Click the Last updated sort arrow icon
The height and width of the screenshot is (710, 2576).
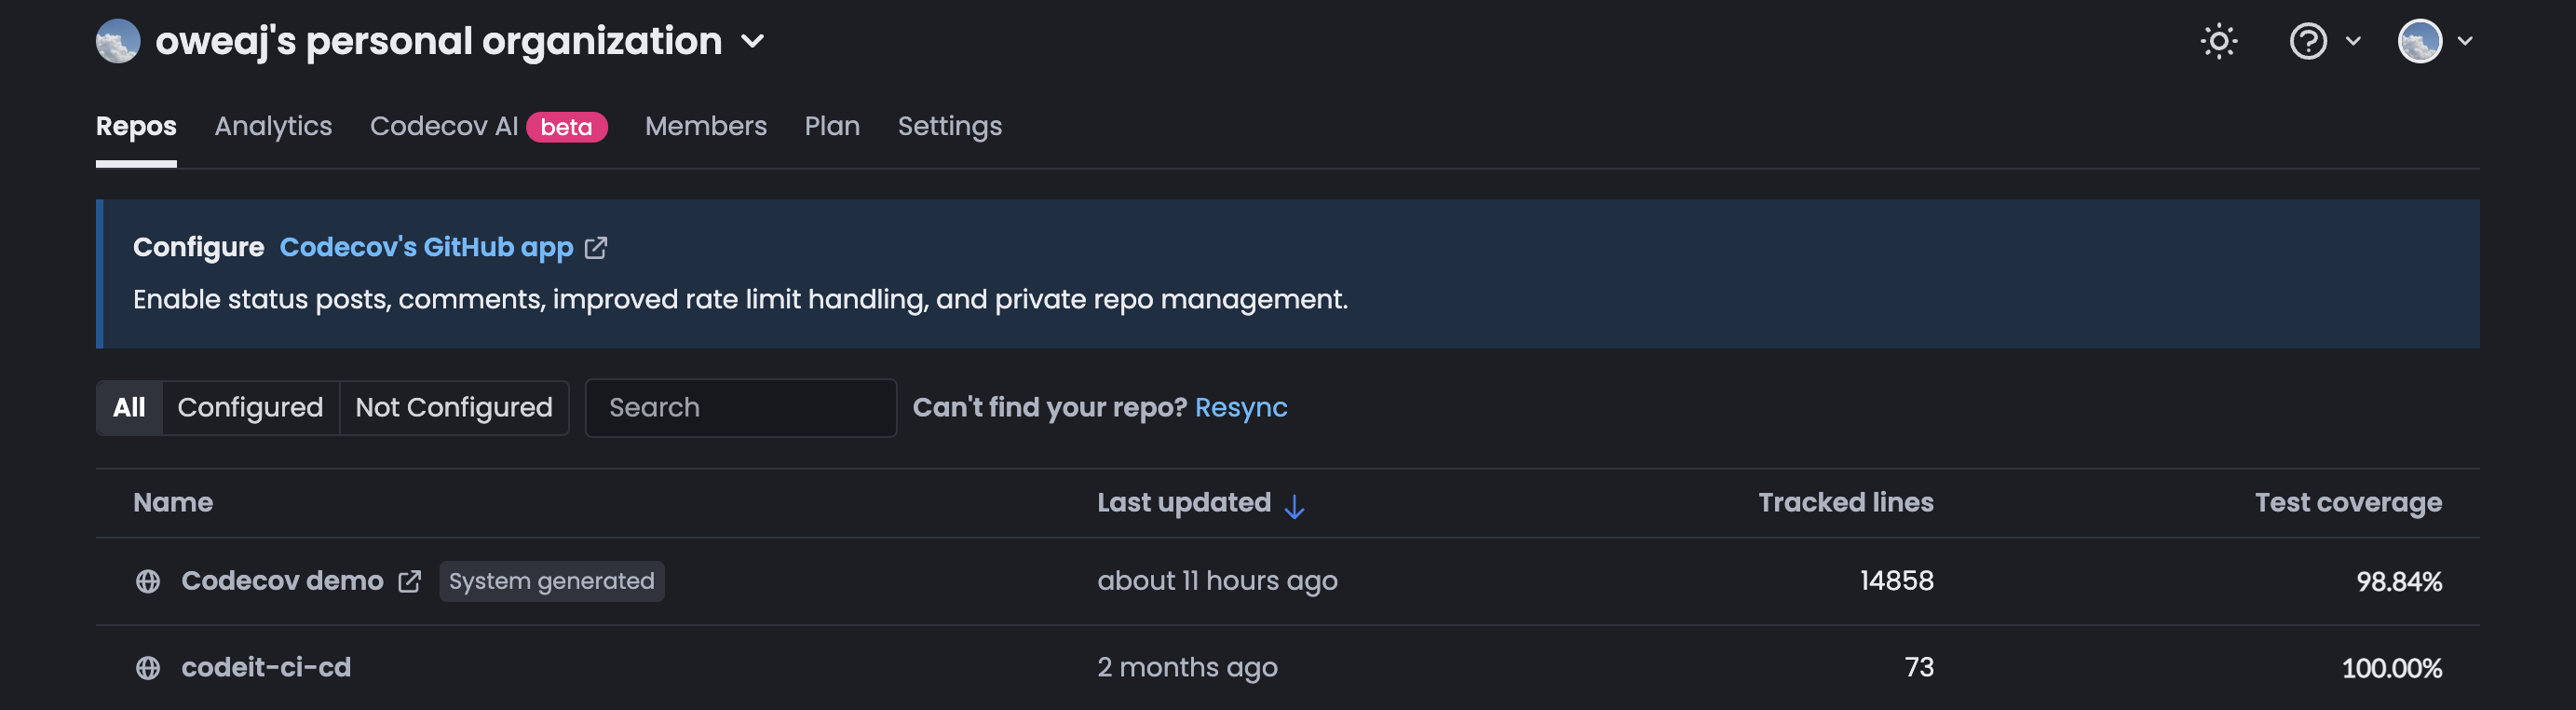1294,506
